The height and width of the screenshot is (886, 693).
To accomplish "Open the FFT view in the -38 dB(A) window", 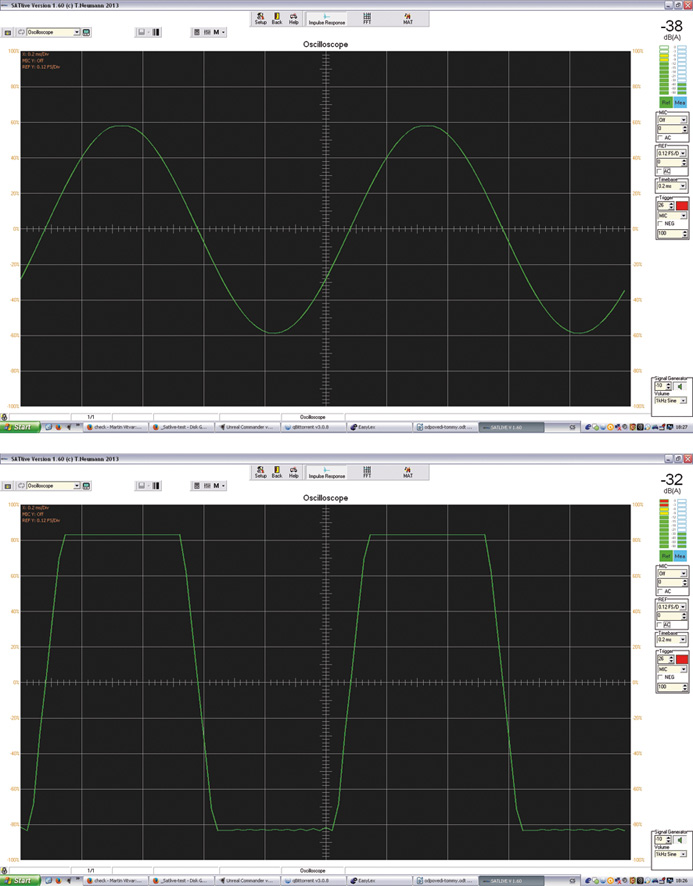I will click(x=367, y=19).
